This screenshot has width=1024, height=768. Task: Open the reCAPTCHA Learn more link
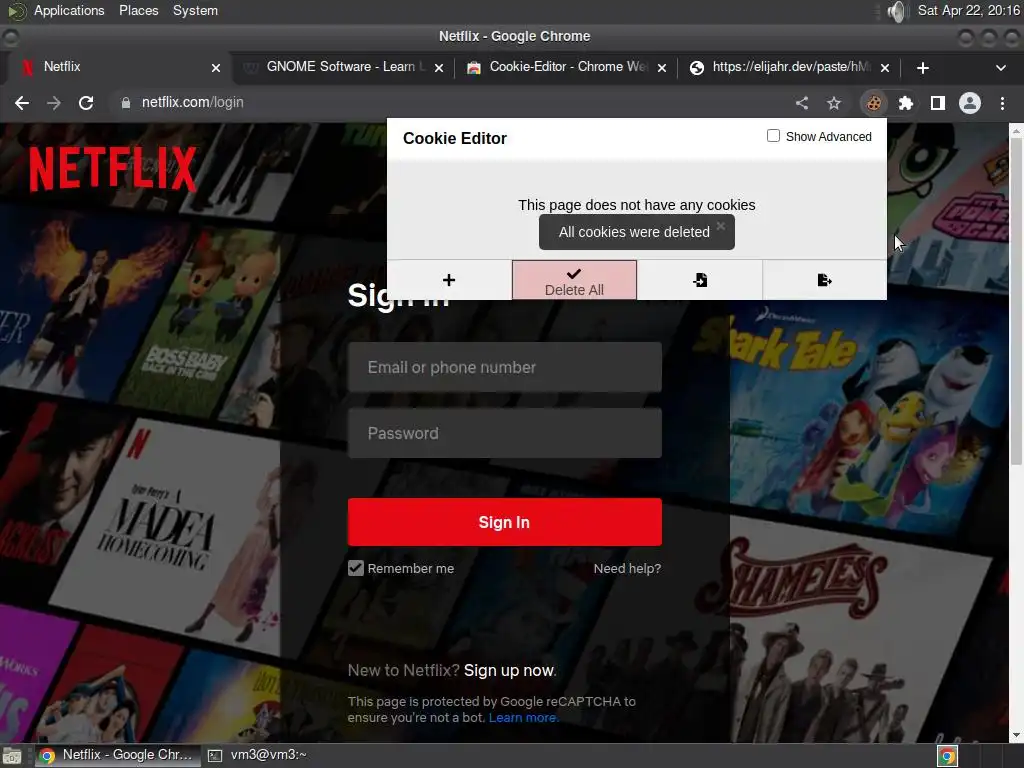(x=522, y=717)
